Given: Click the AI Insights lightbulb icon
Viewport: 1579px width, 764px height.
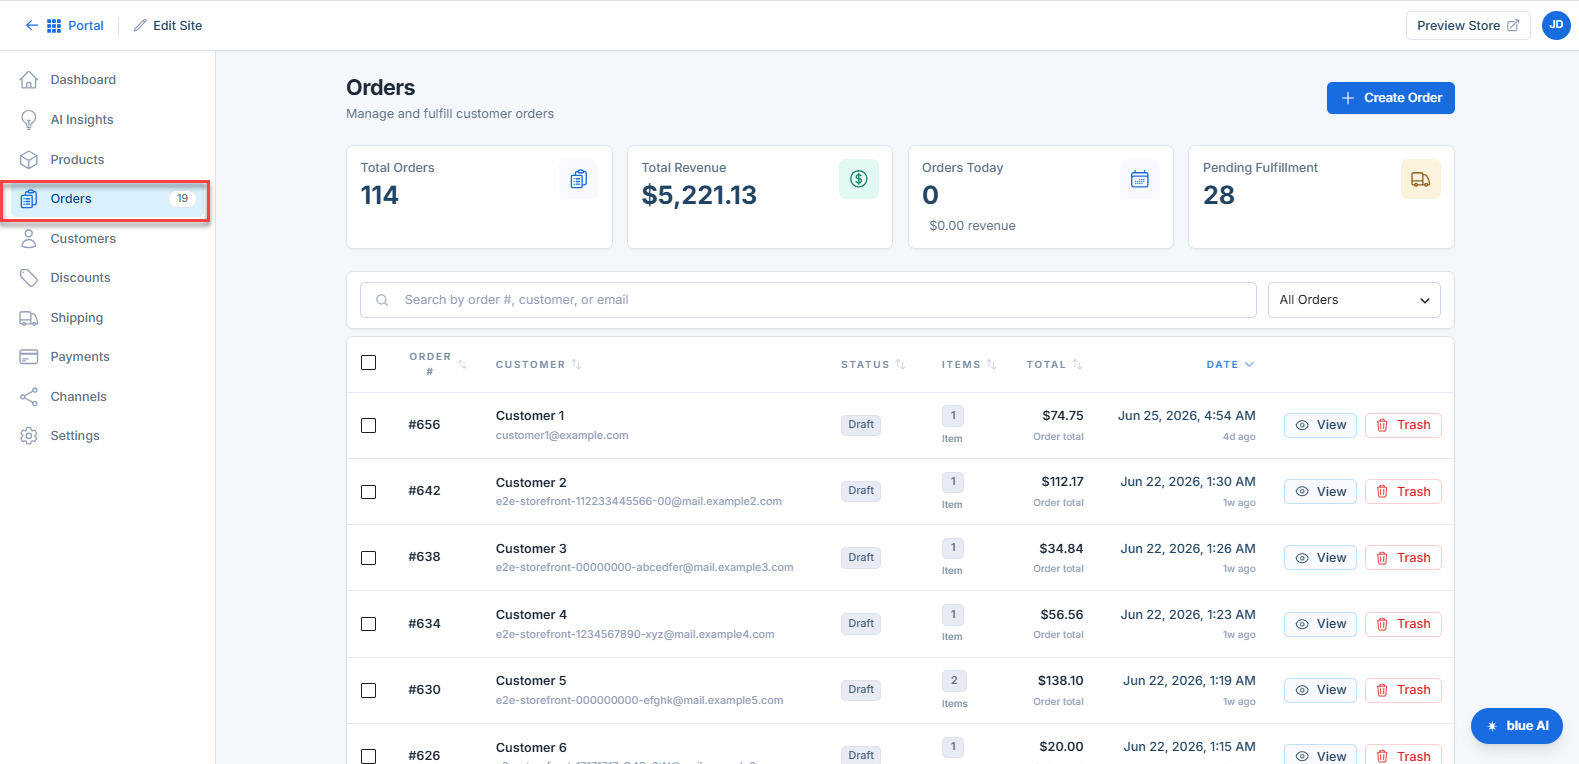Looking at the screenshot, I should point(29,120).
